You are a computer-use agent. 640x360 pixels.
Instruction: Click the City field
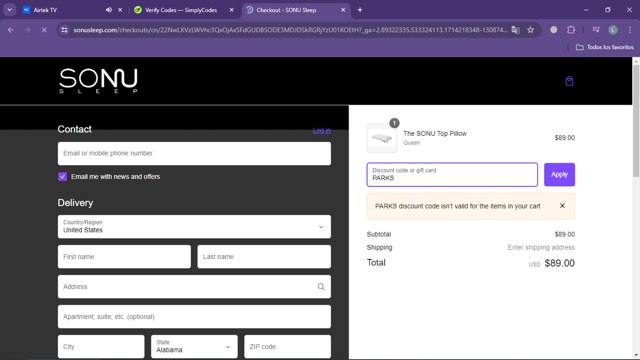pyautogui.click(x=101, y=347)
